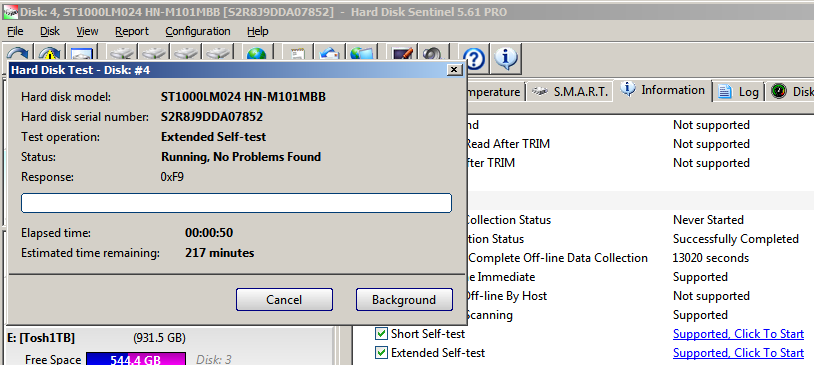Click the Never Started status value
Screen dimensions: 814x365
click(709, 220)
